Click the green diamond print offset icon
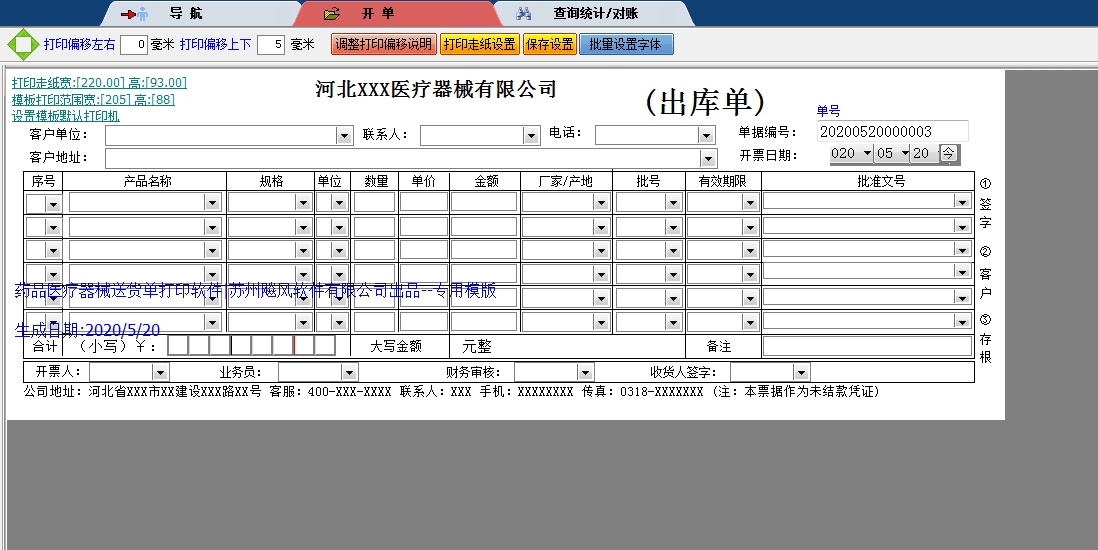The height and width of the screenshot is (550, 1098). tap(22, 45)
